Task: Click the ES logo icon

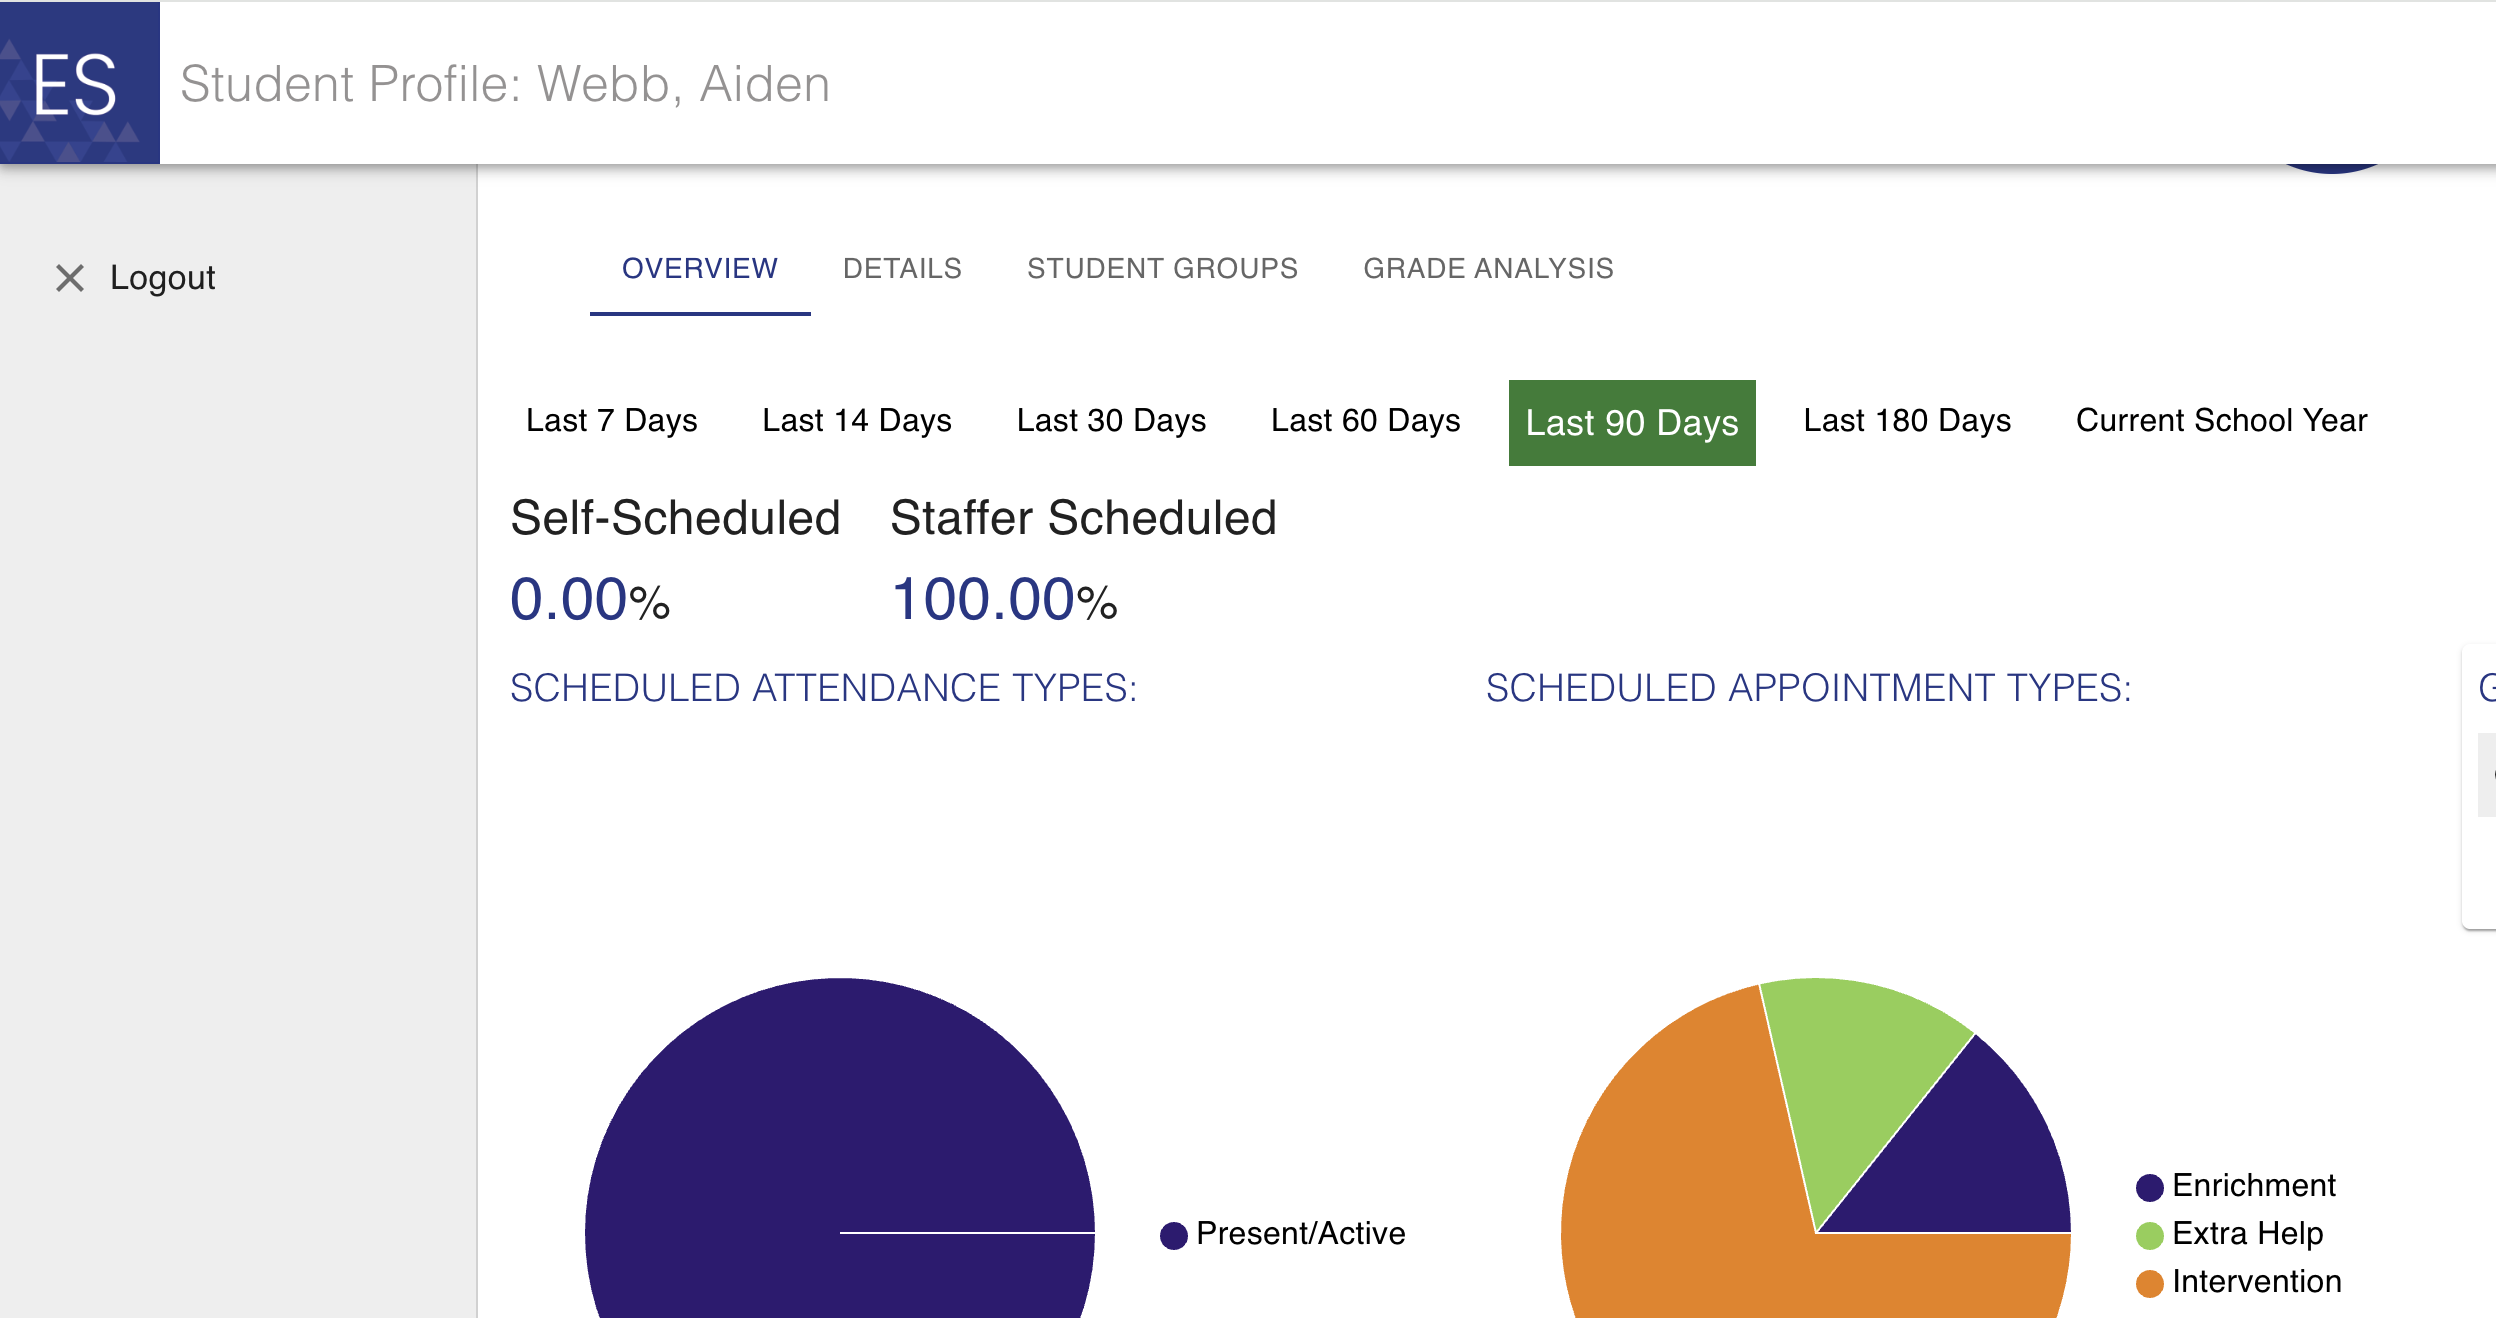Action: point(79,82)
